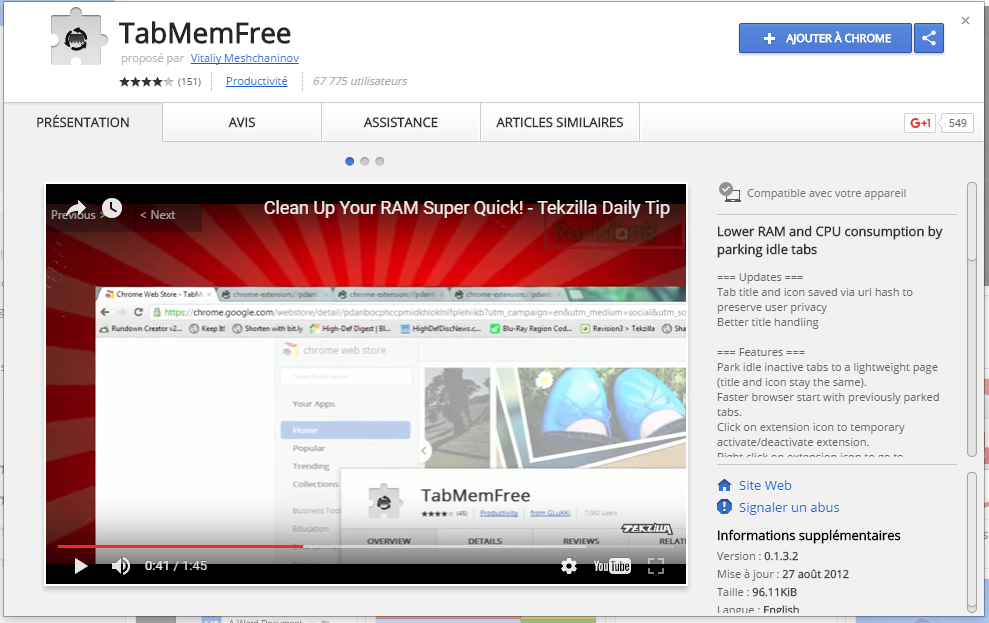Open the Signaler un abus link
The height and width of the screenshot is (623, 989).
(x=789, y=508)
